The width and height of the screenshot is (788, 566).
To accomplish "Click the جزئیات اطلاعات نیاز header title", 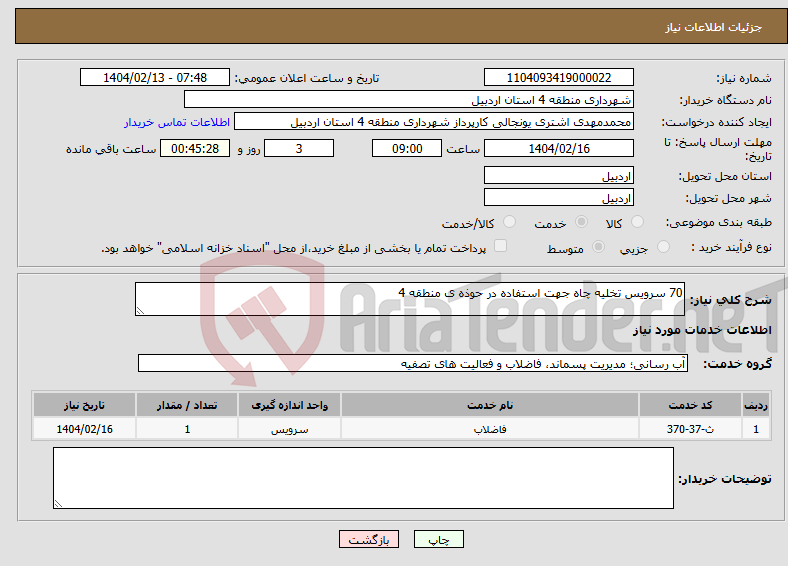I will click(x=714, y=27).
